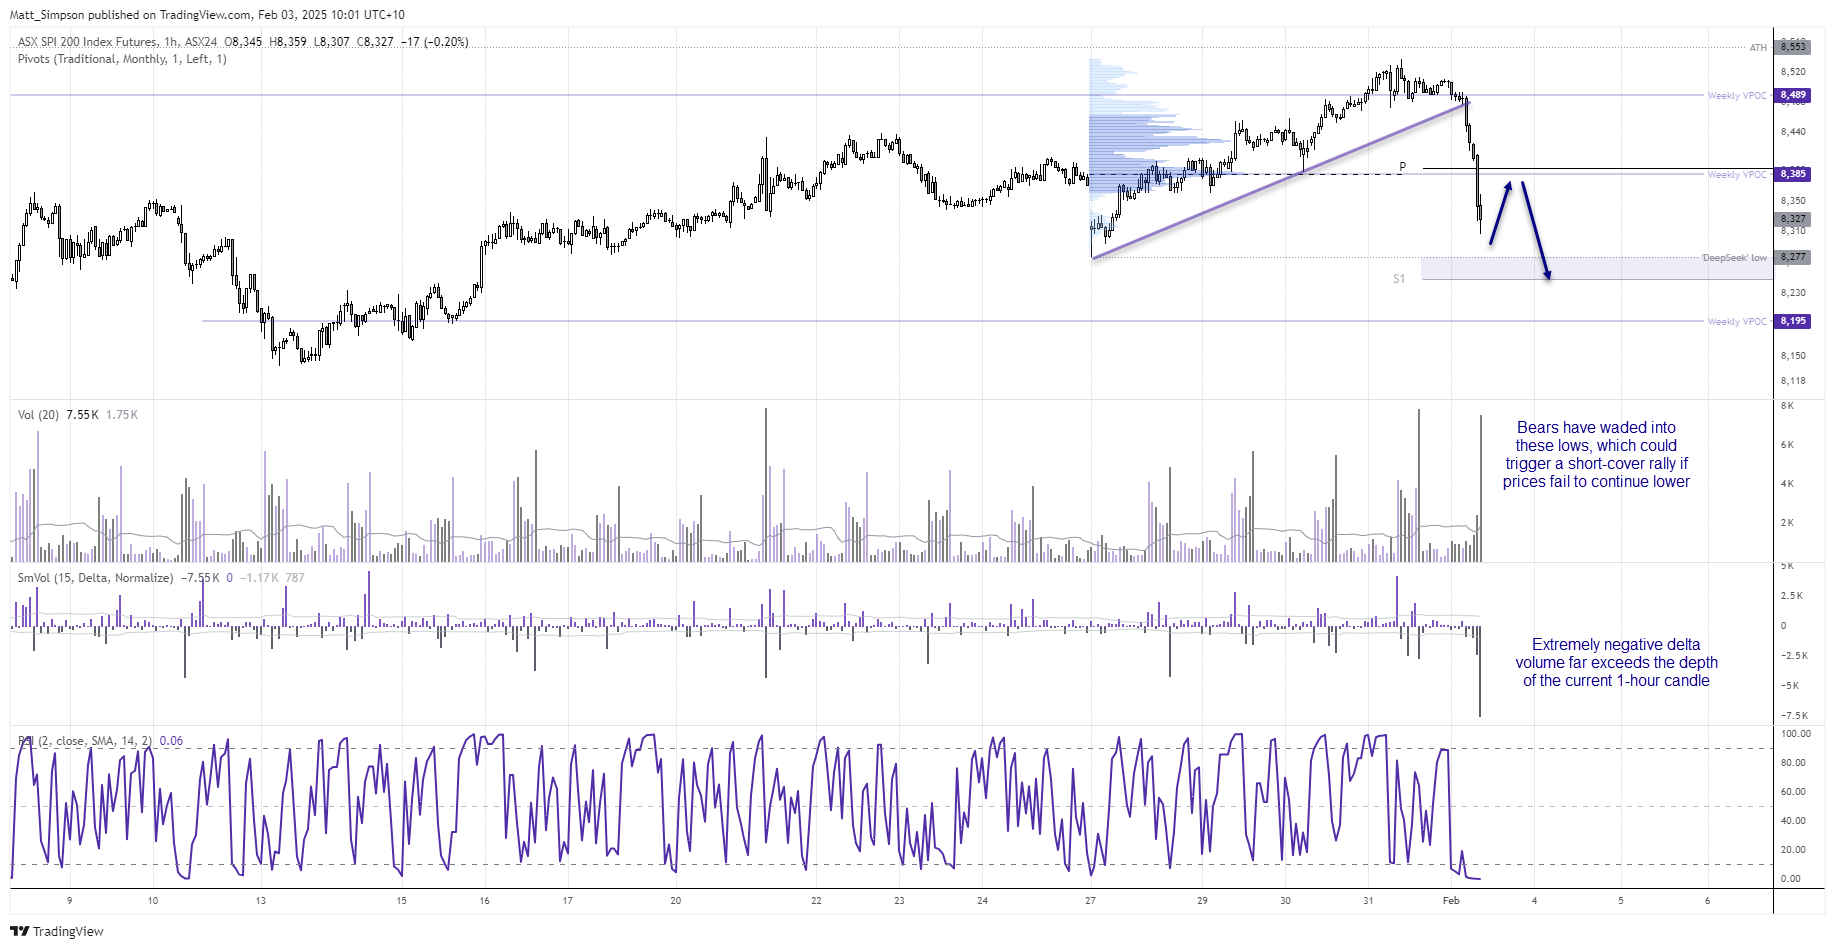Click the Pivots indicator legend
1835x949 pixels.
tap(122, 59)
